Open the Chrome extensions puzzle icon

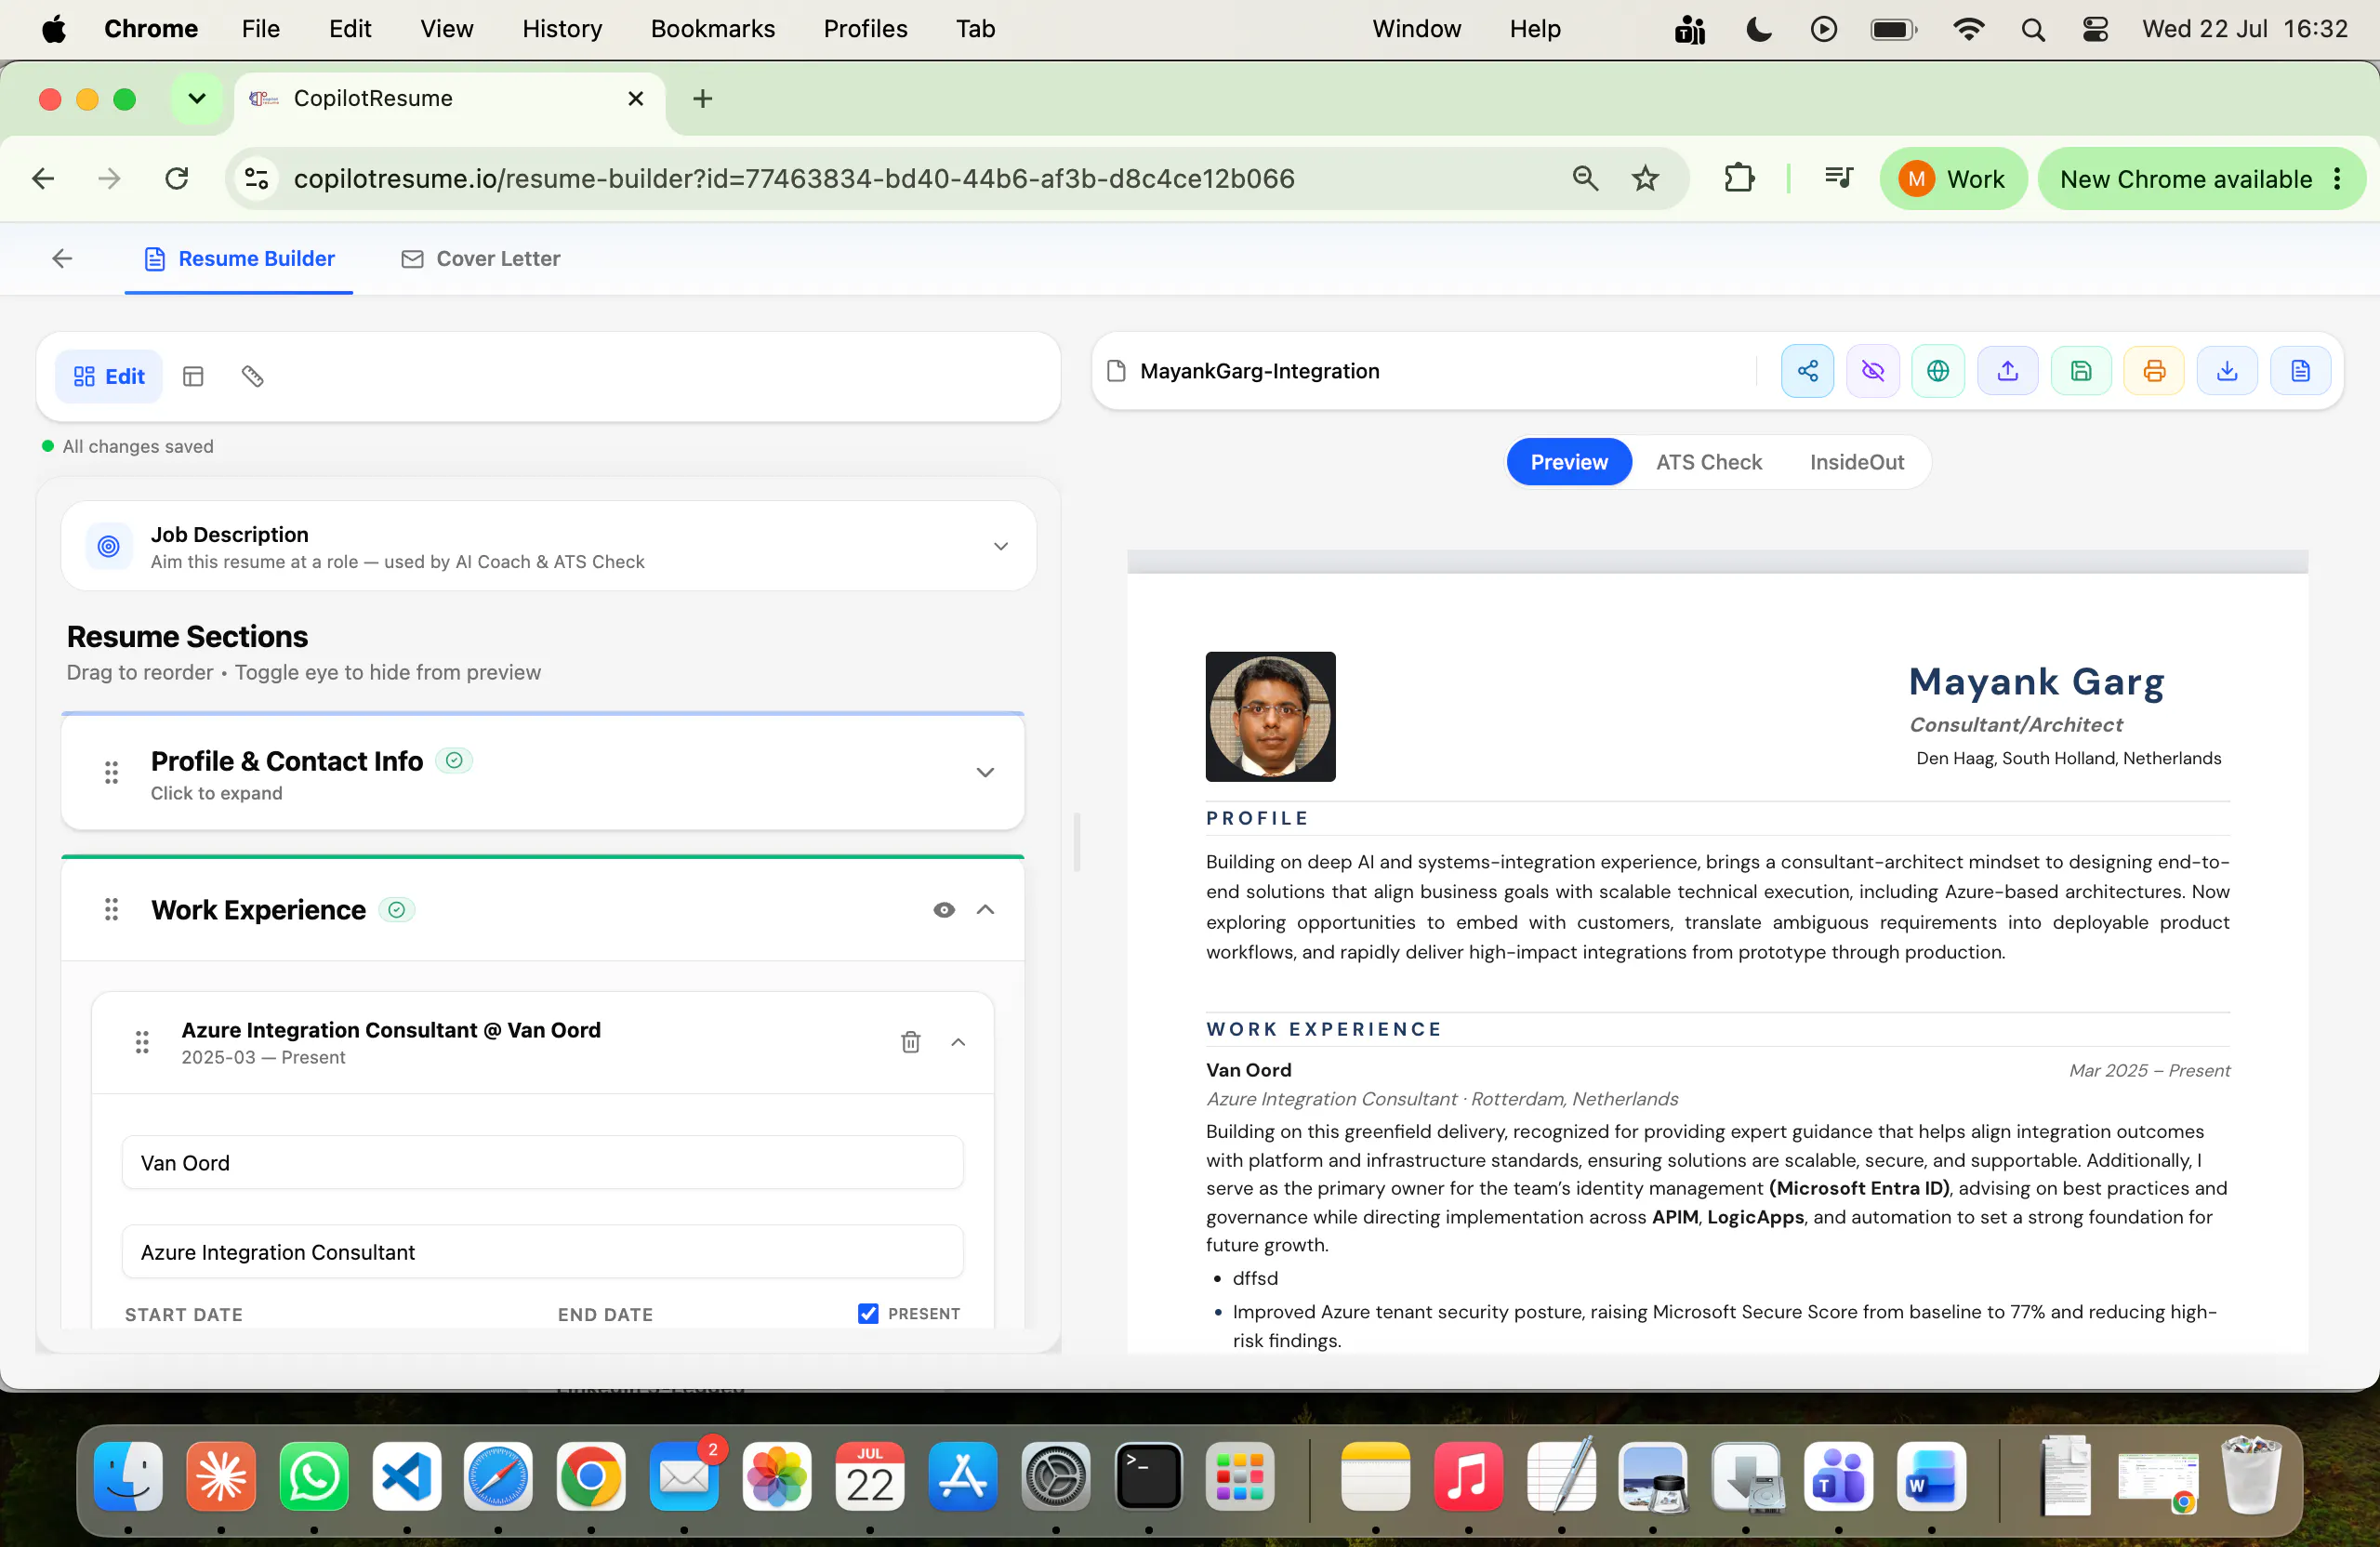1739,179
